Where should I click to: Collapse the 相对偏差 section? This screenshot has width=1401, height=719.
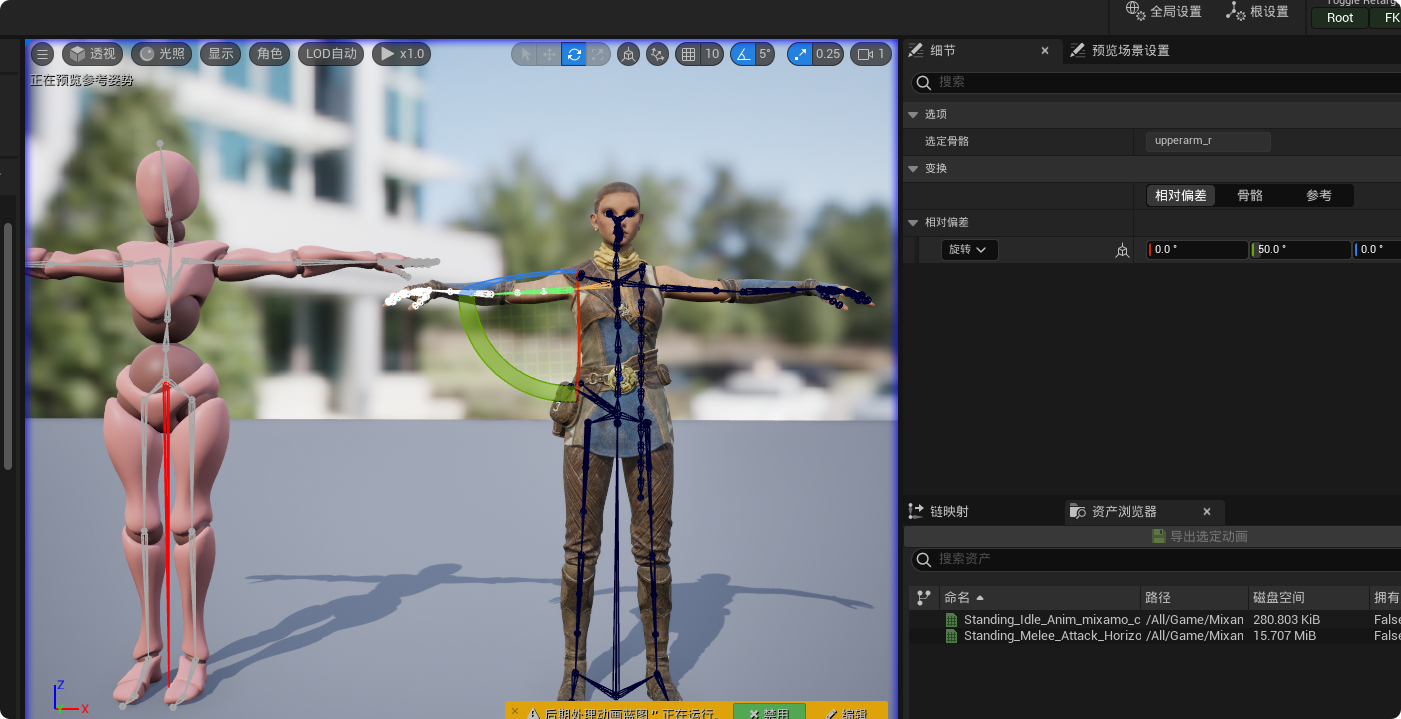click(x=913, y=223)
